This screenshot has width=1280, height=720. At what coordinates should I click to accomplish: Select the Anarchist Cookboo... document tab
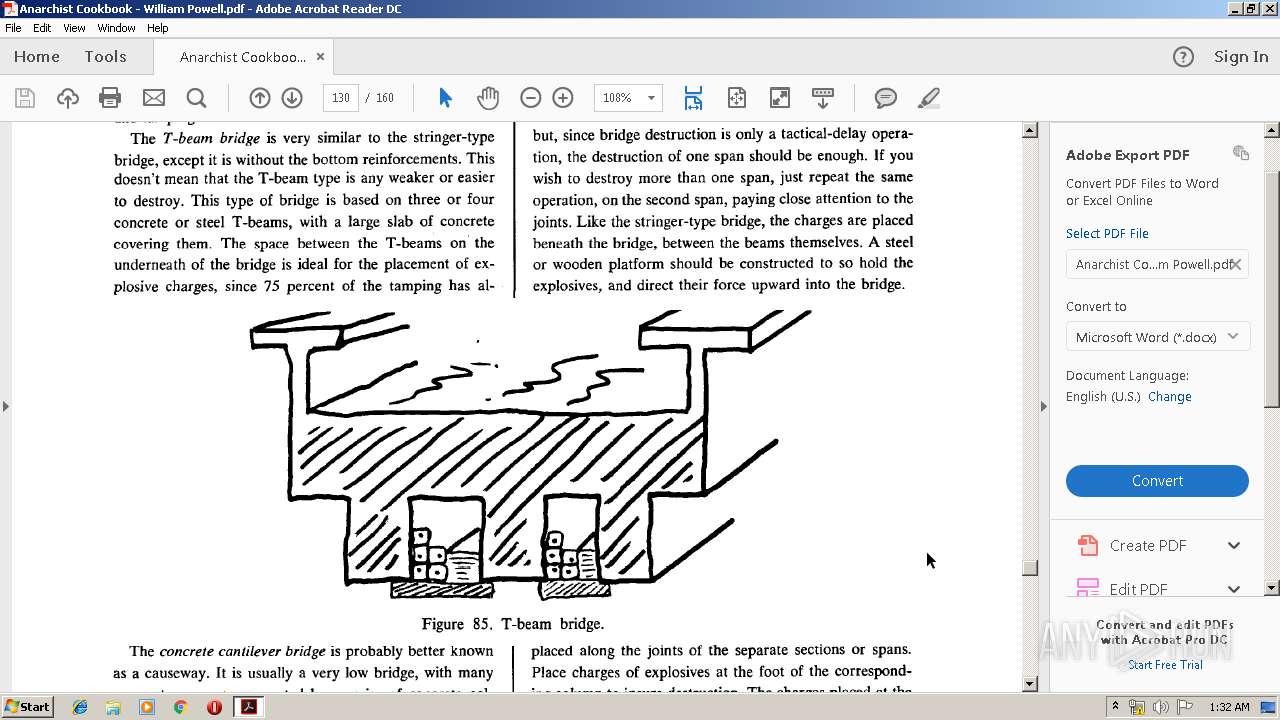[x=243, y=57]
